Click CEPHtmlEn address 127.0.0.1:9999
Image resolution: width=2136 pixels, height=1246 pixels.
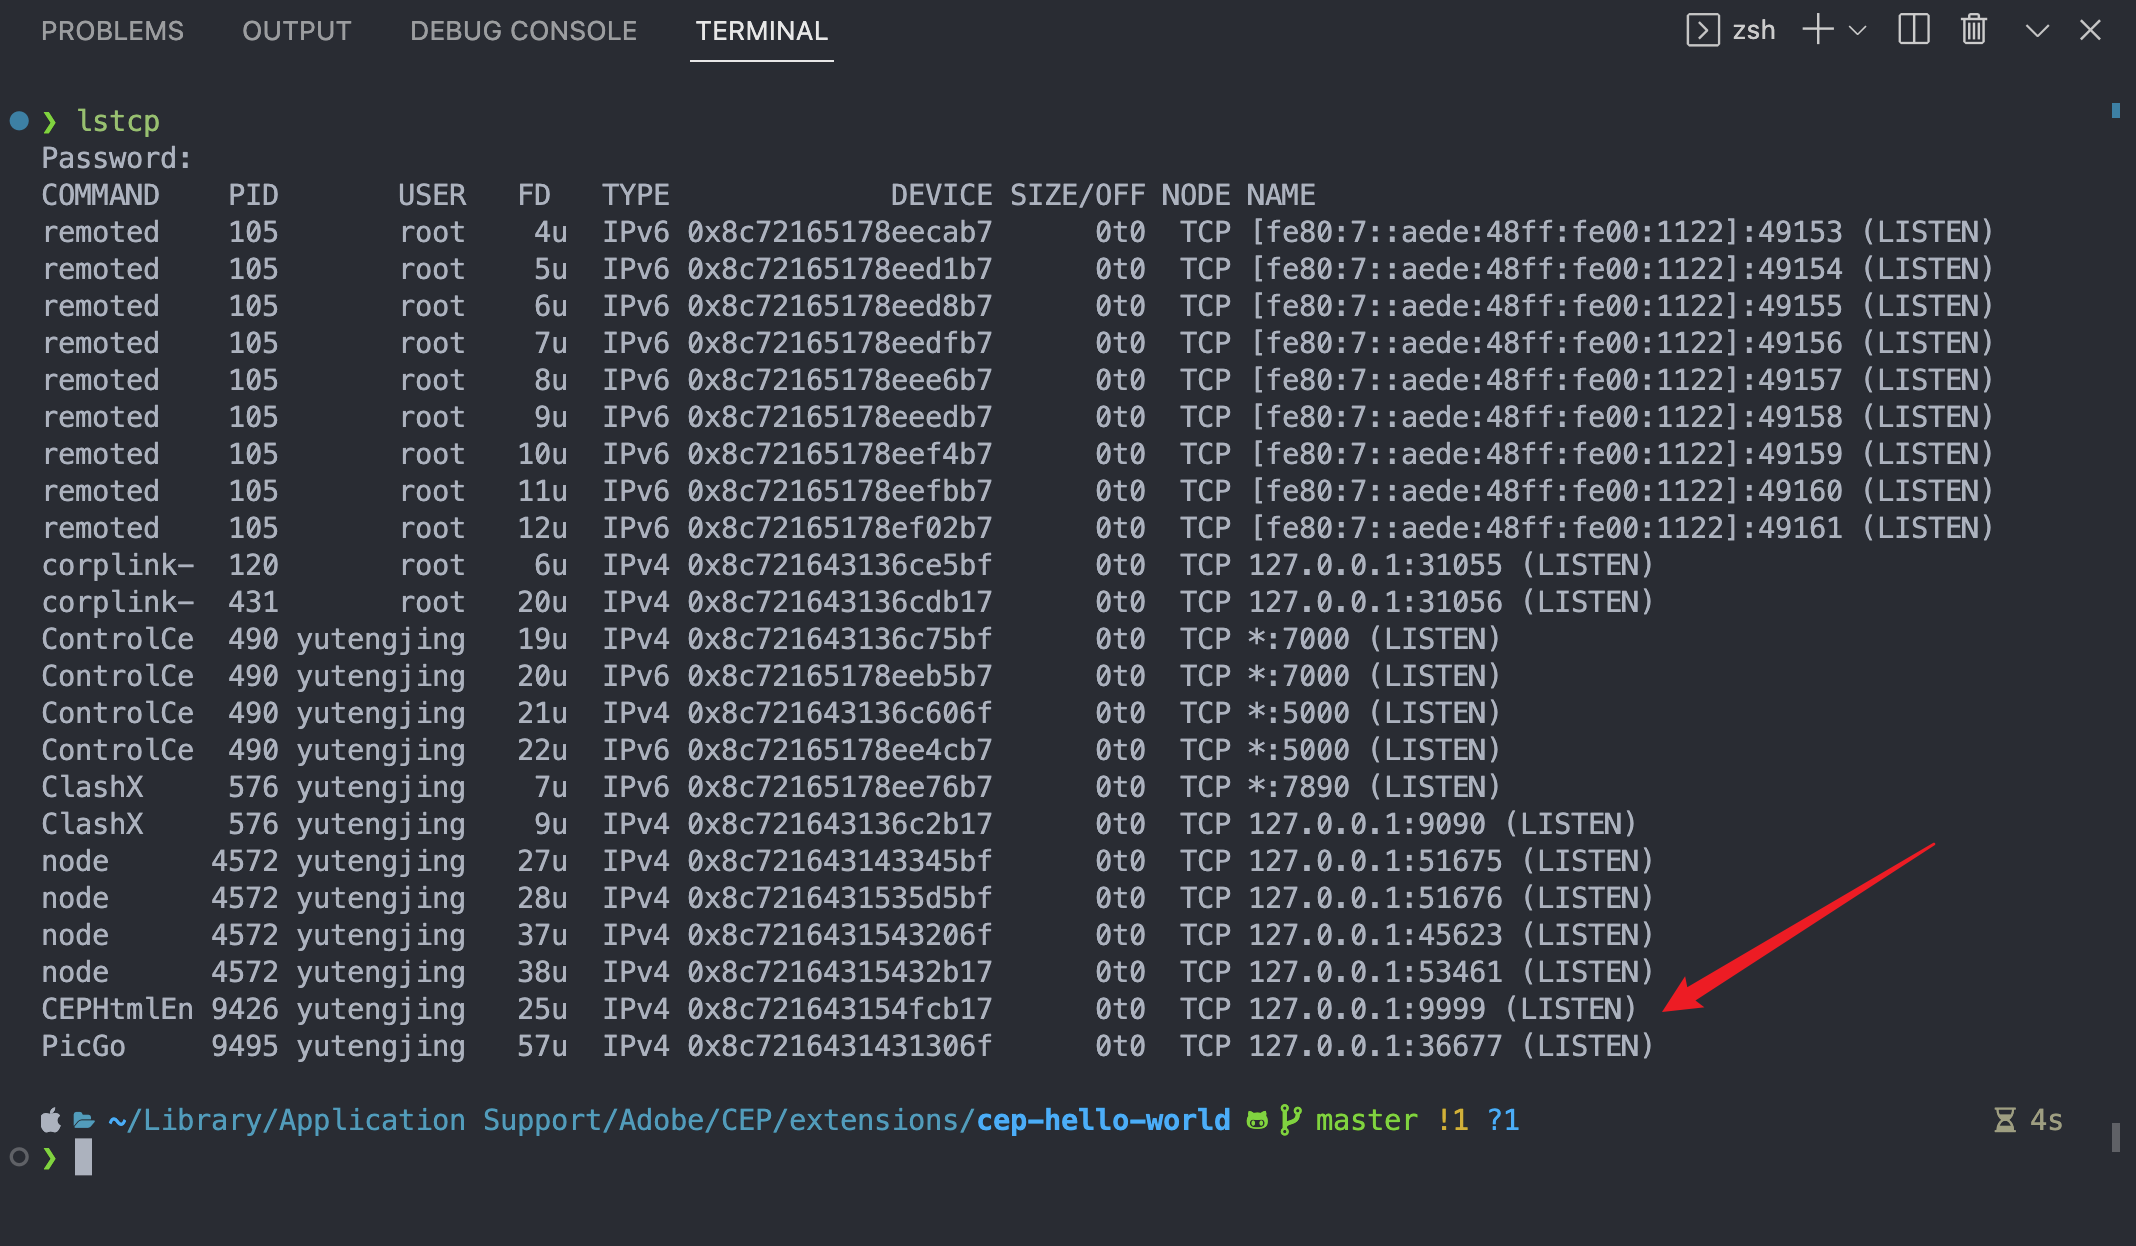1367,1009
